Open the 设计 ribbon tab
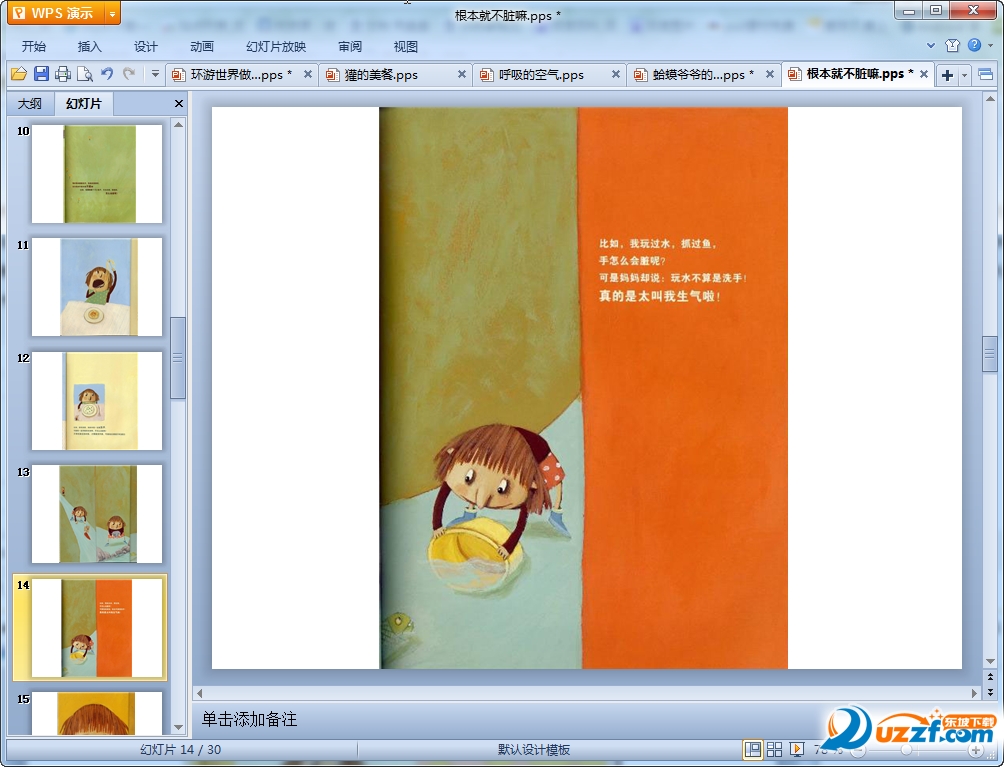Image resolution: width=1004 pixels, height=767 pixels. [145, 47]
